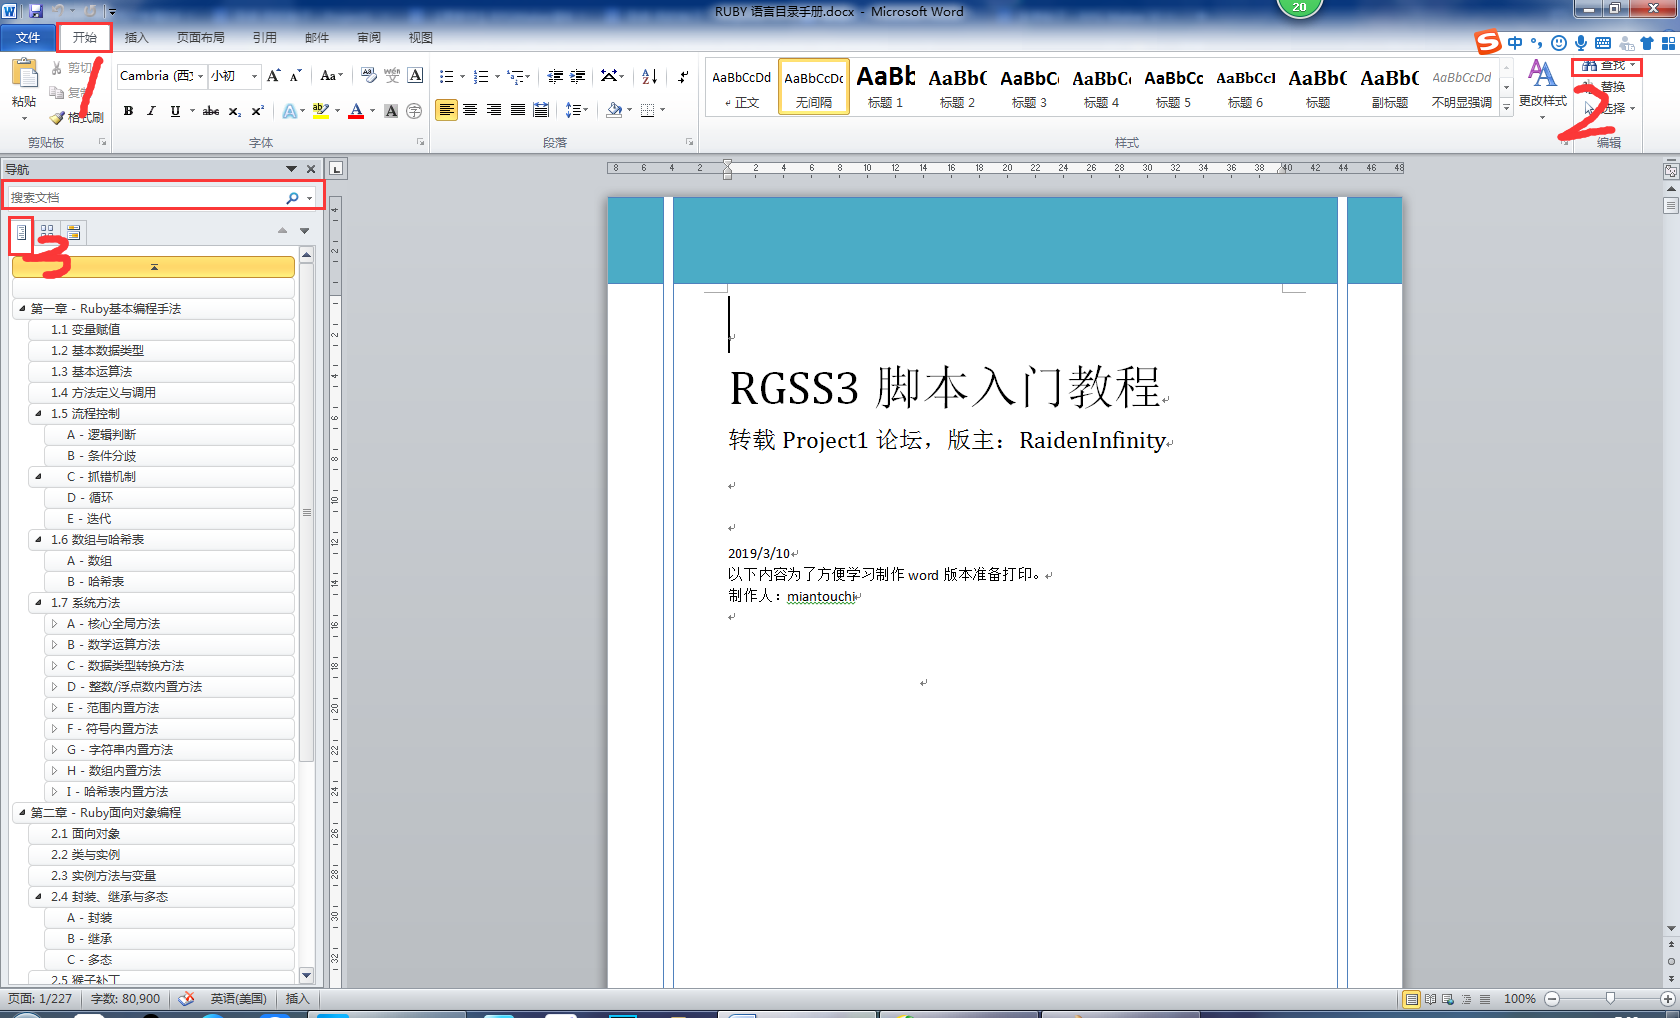Click the center alignment icon
Viewport: 1680px width, 1018px height.
470,110
